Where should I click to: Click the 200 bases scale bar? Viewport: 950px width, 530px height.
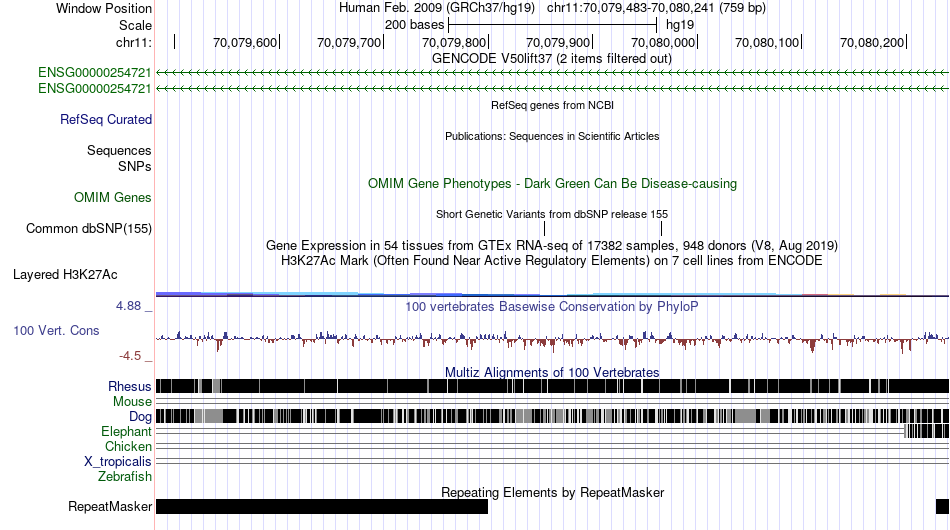pyautogui.click(x=553, y=25)
